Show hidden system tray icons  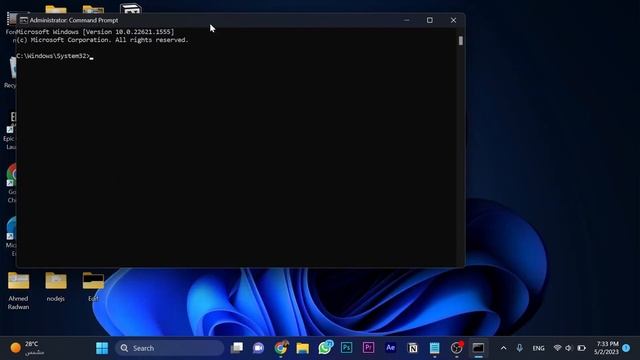click(504, 348)
